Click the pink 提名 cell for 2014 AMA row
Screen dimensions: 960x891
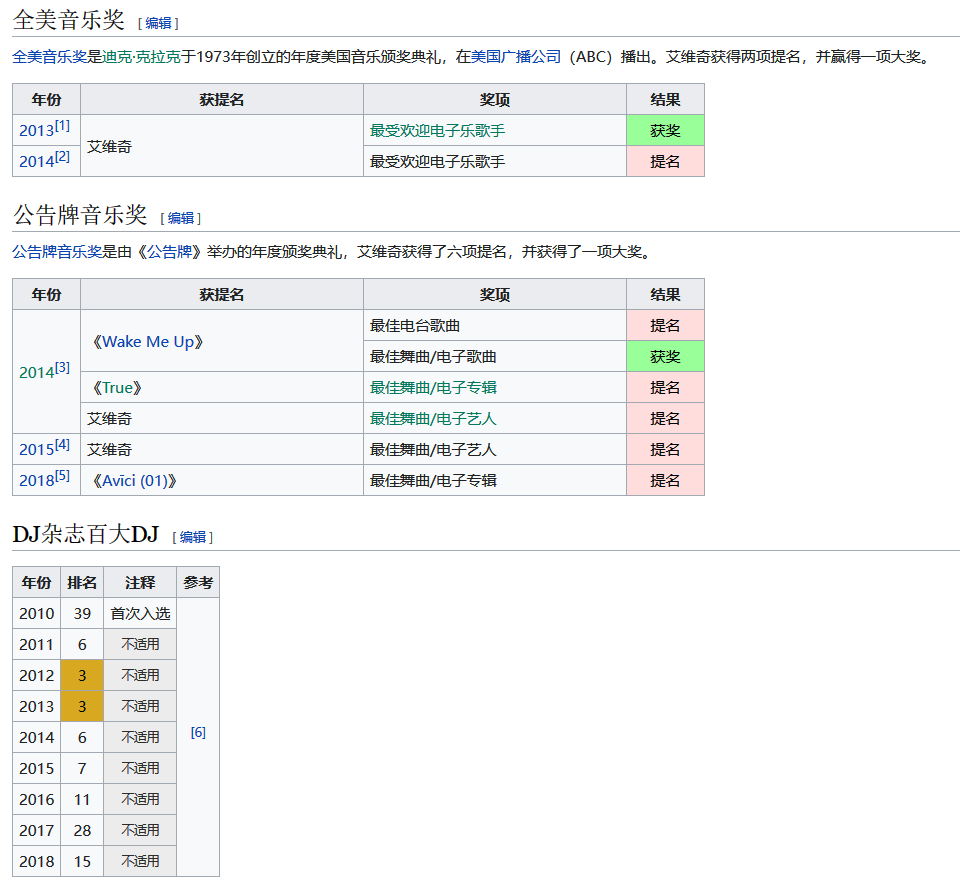pos(666,162)
